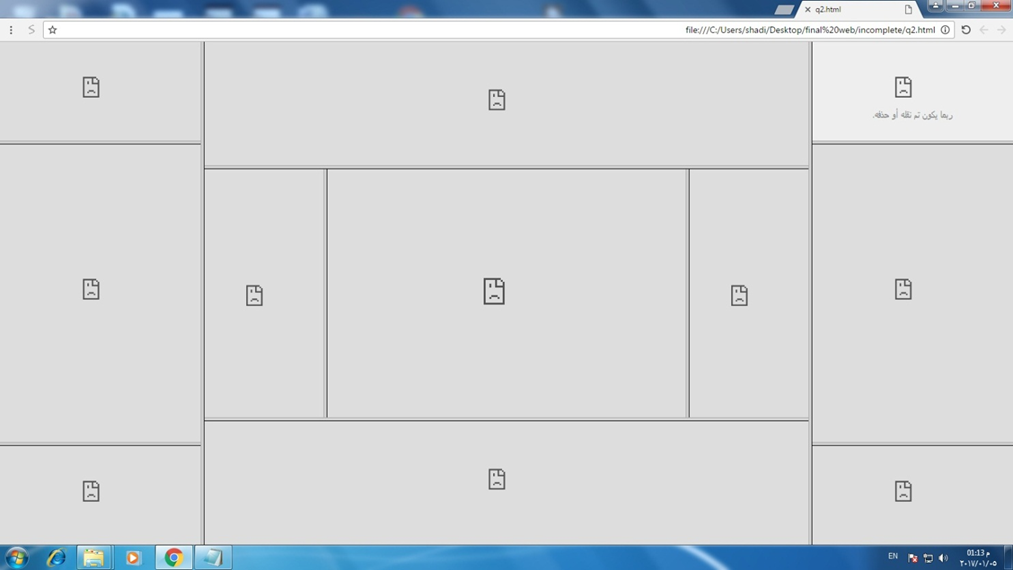
Task: Click the Arabic error message text in top-right frame
Action: 912,115
